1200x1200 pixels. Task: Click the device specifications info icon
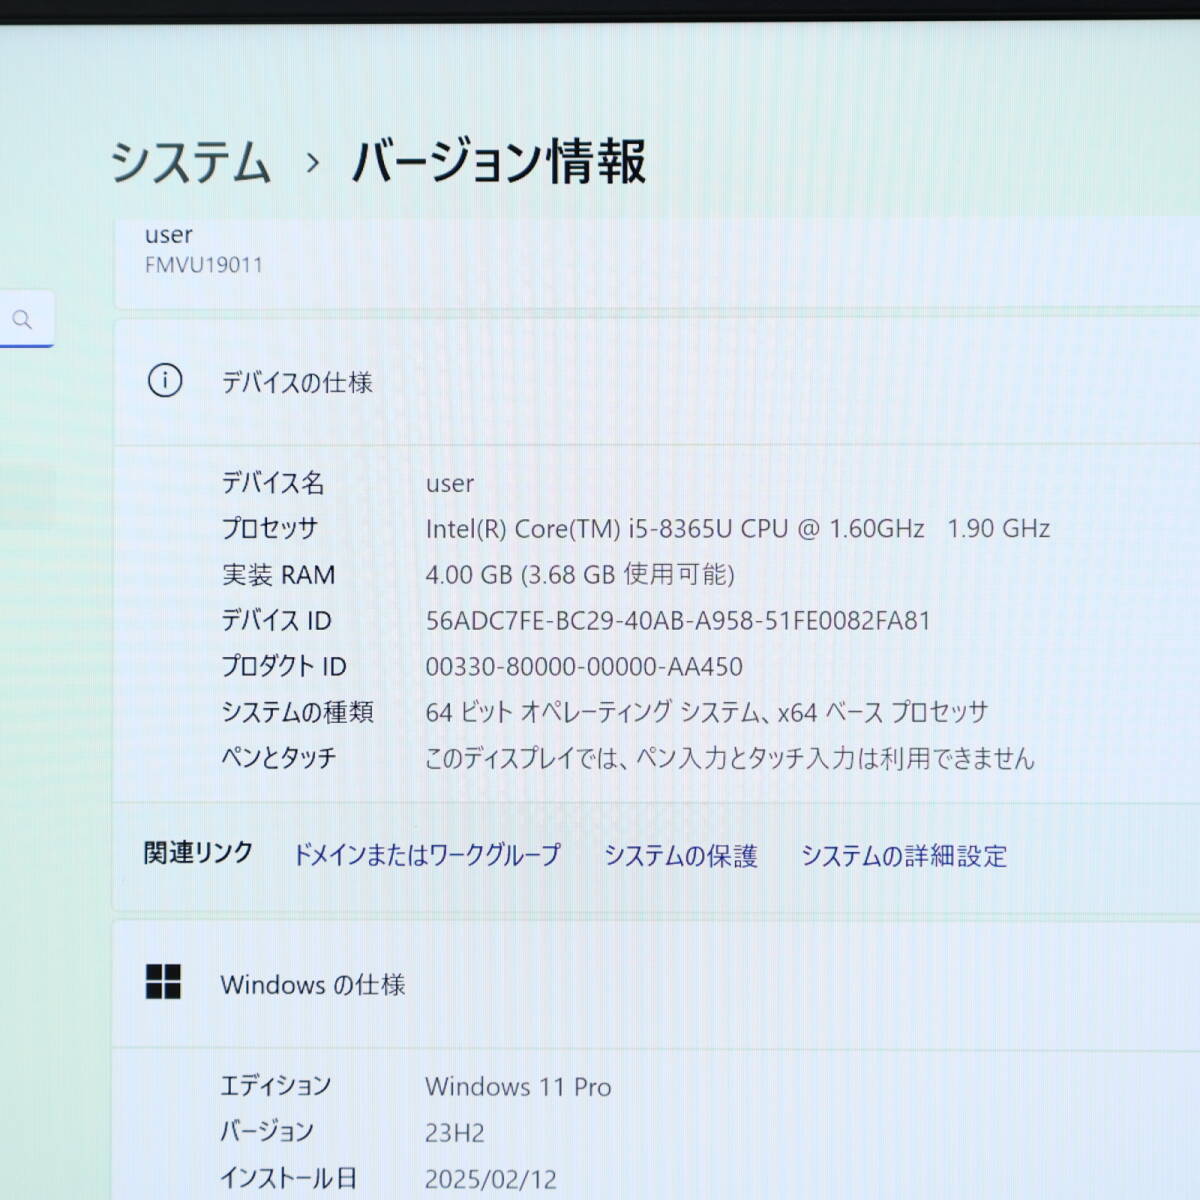point(165,381)
